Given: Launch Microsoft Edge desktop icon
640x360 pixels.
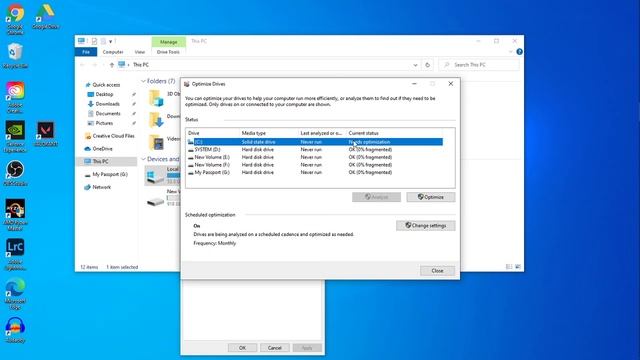Looking at the screenshot, I should tap(15, 293).
